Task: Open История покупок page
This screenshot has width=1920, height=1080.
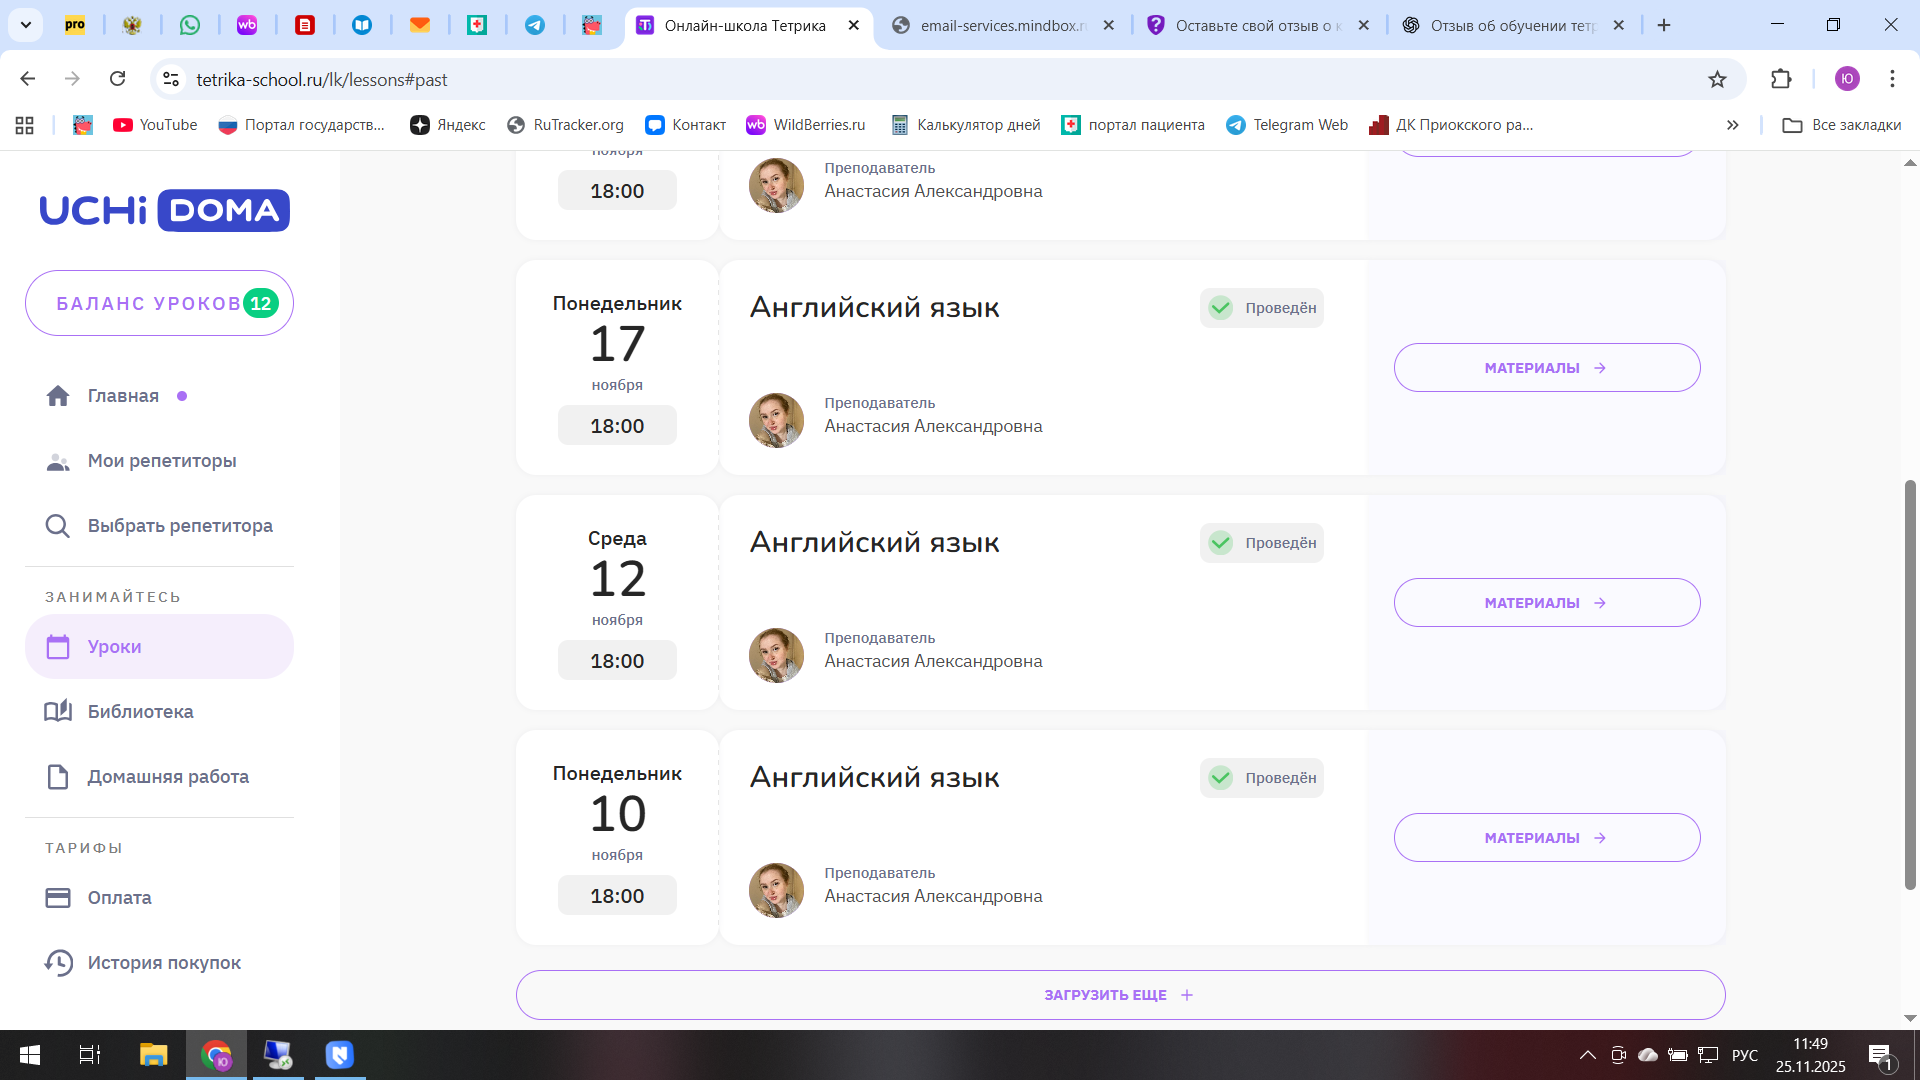Action: pos(164,963)
